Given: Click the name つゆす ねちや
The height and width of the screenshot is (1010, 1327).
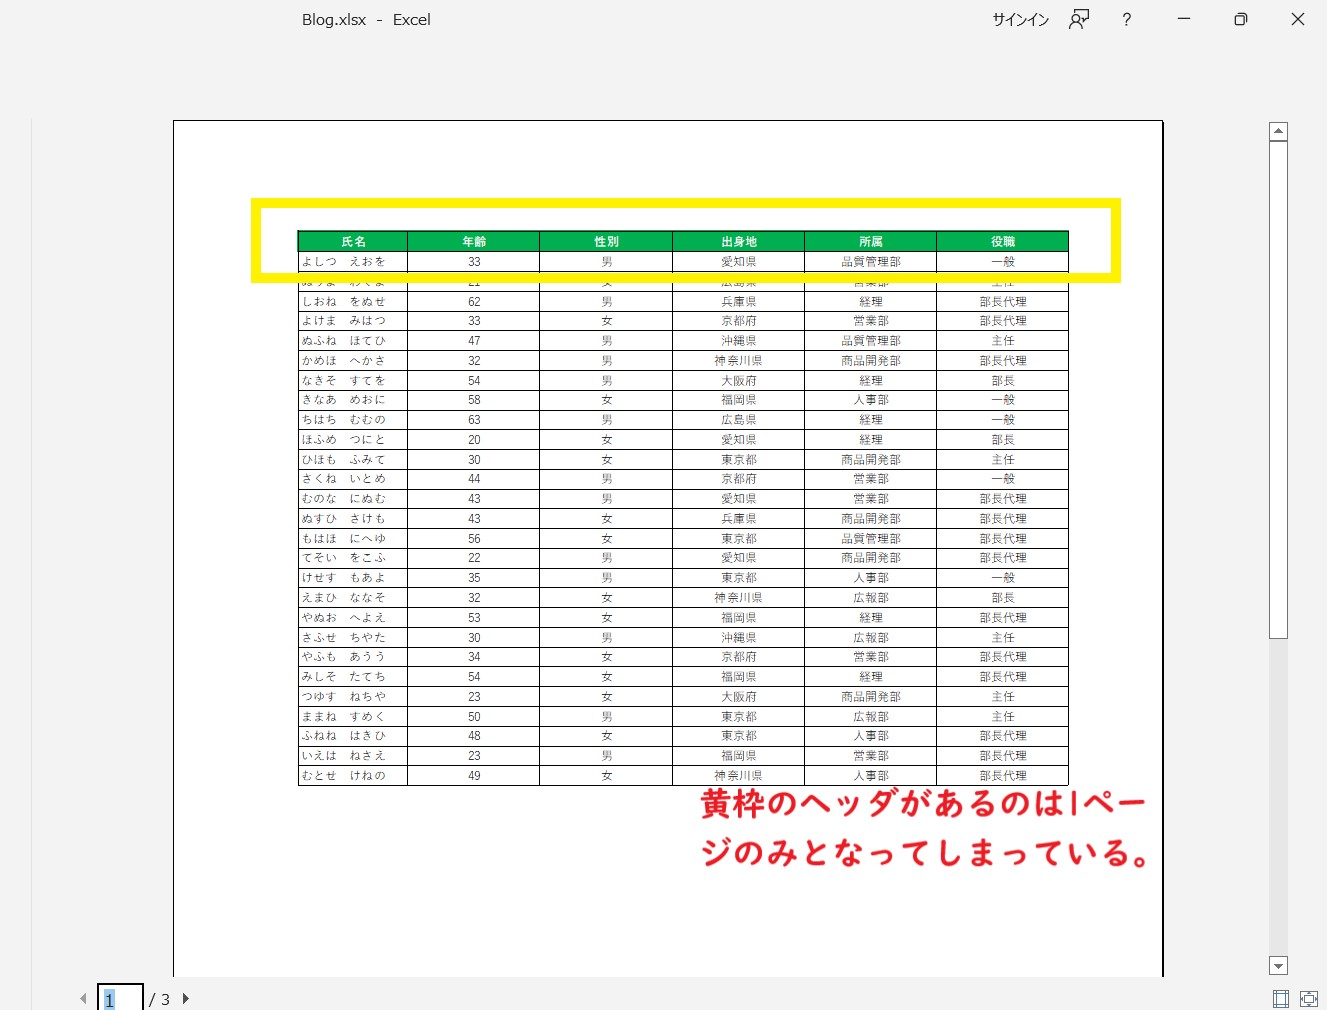Looking at the screenshot, I should (344, 697).
